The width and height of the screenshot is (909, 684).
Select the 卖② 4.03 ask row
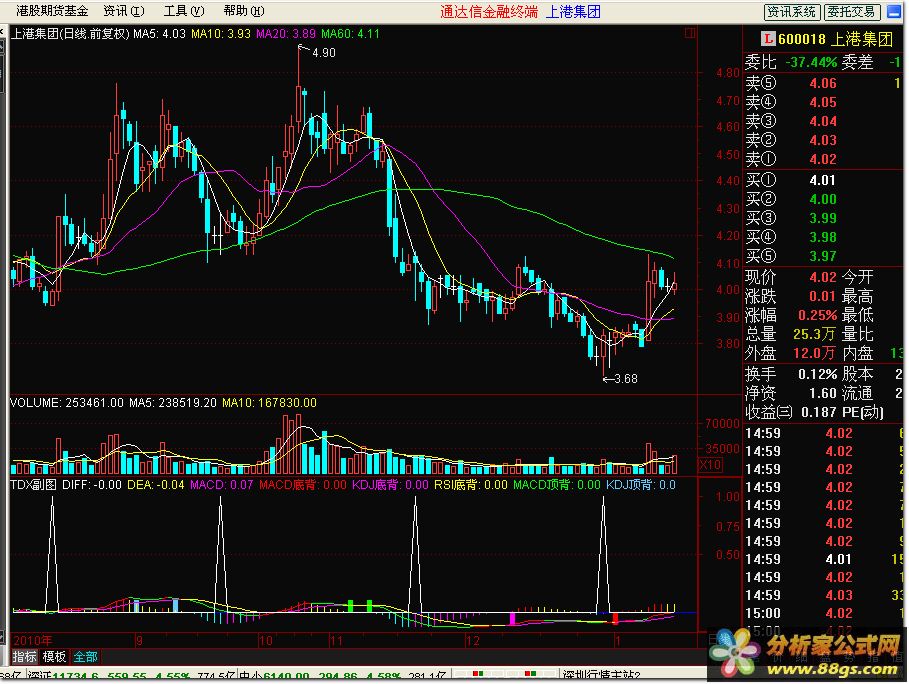(x=823, y=140)
